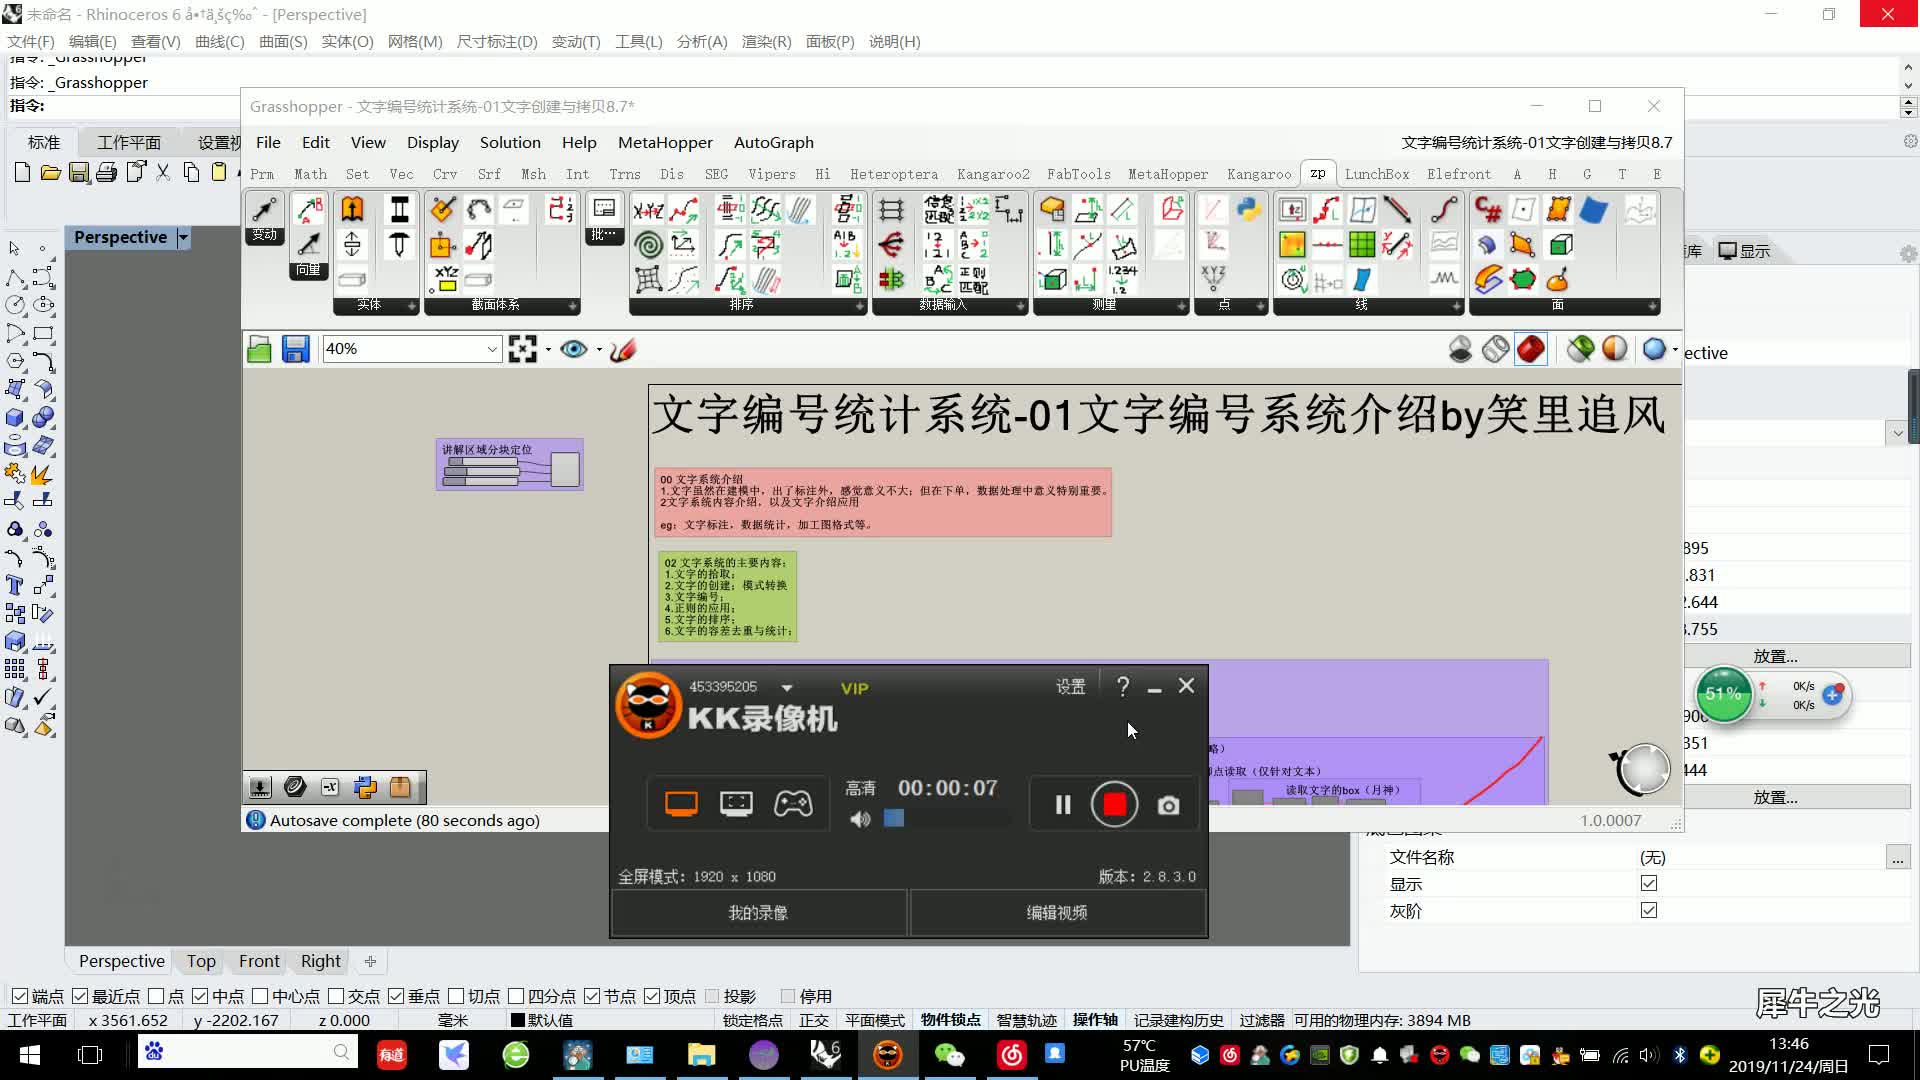Stop recording with the red button

pos(1114,805)
